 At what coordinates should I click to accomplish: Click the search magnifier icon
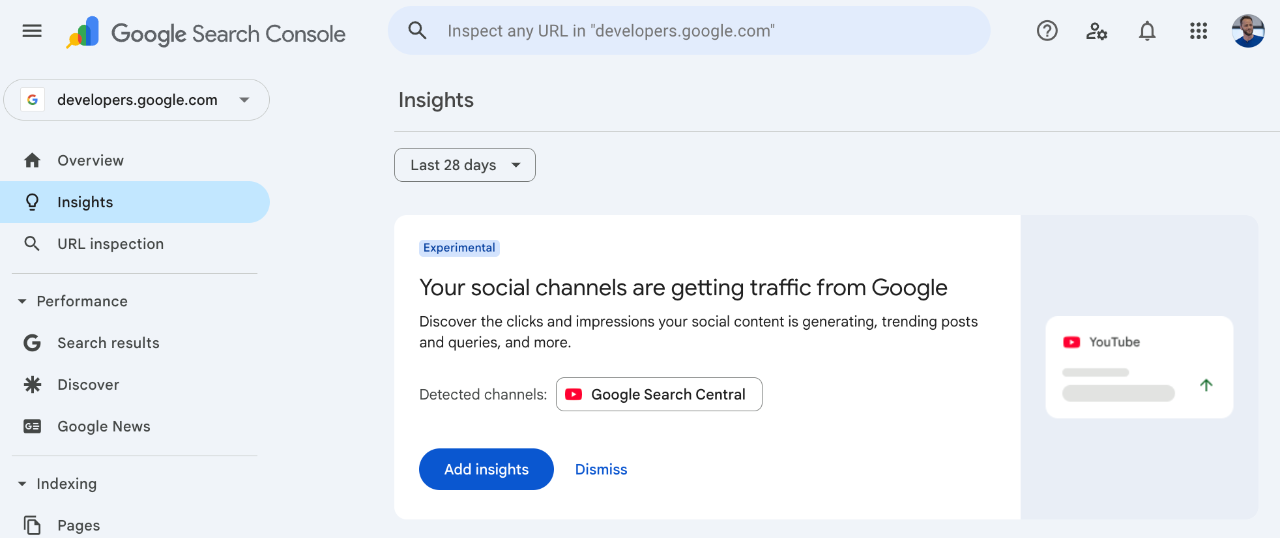click(x=418, y=31)
